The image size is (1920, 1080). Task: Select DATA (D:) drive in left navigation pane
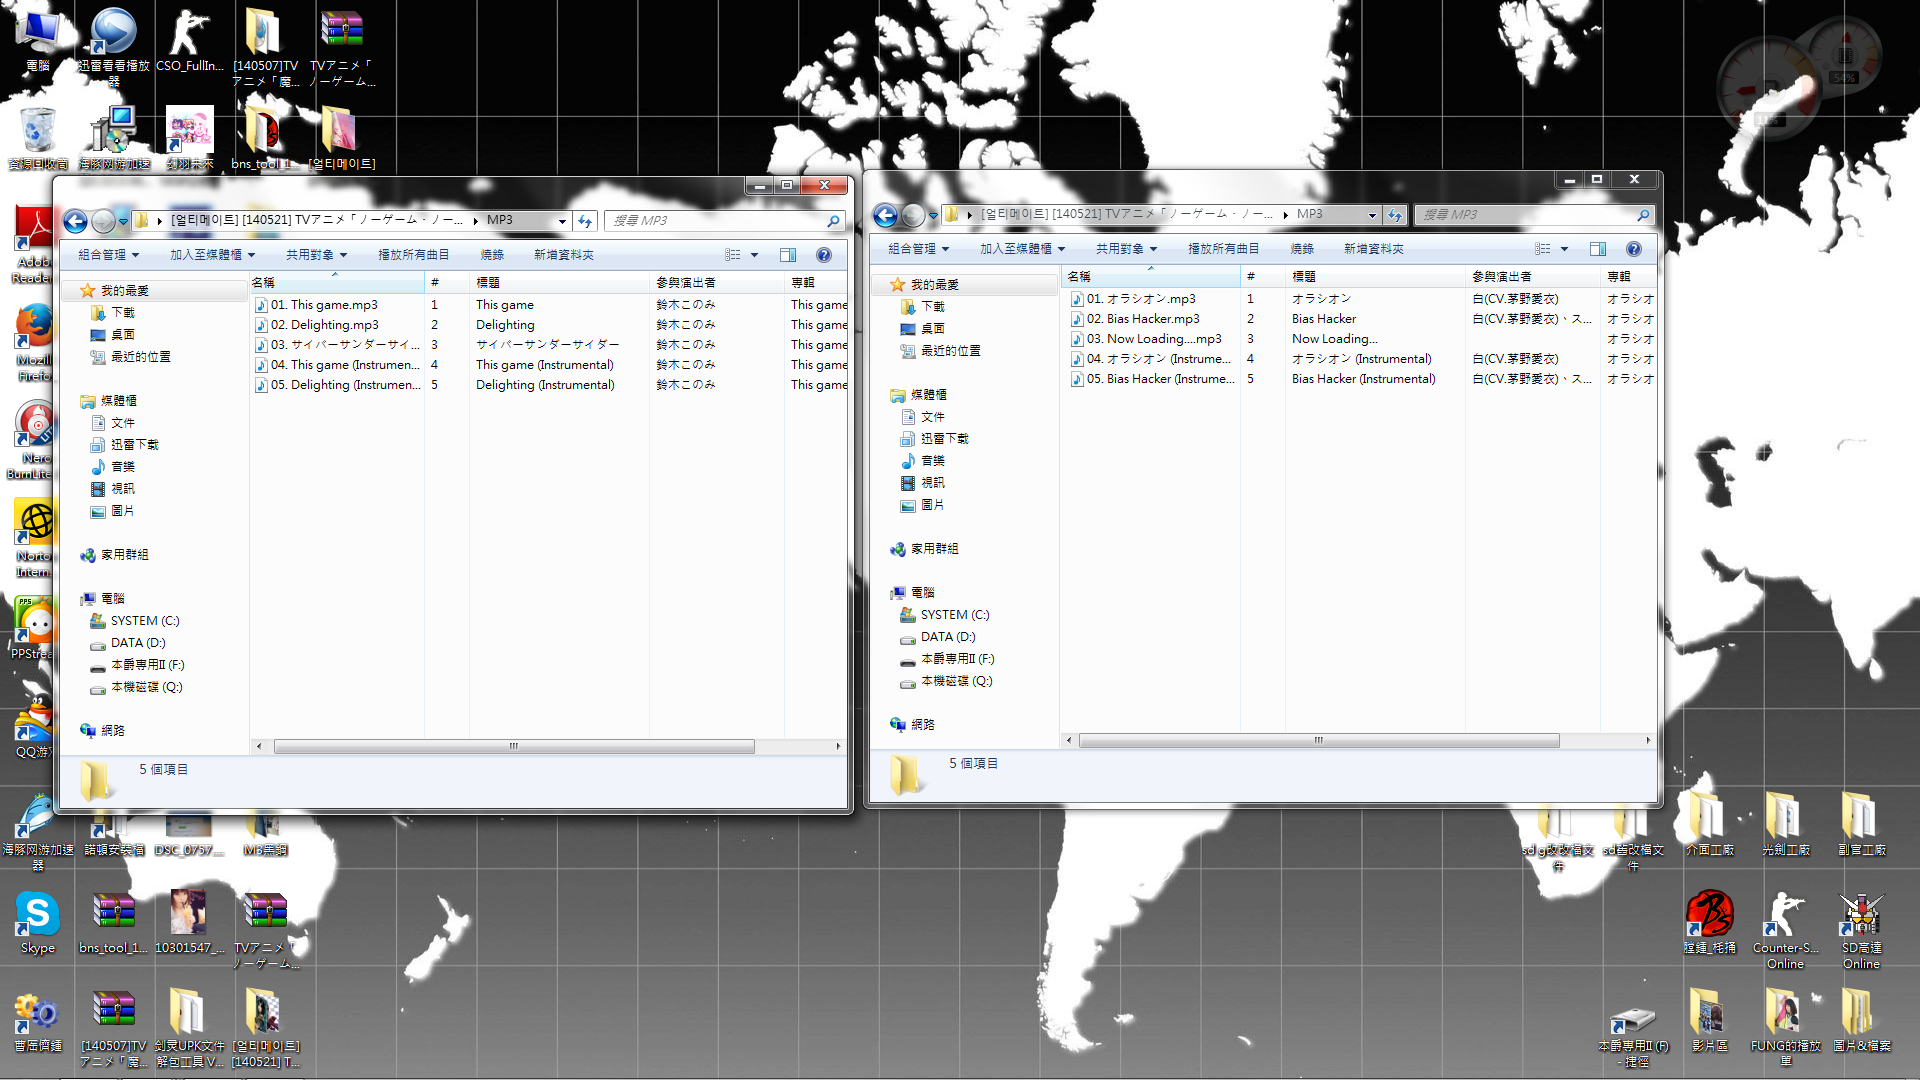coord(138,643)
